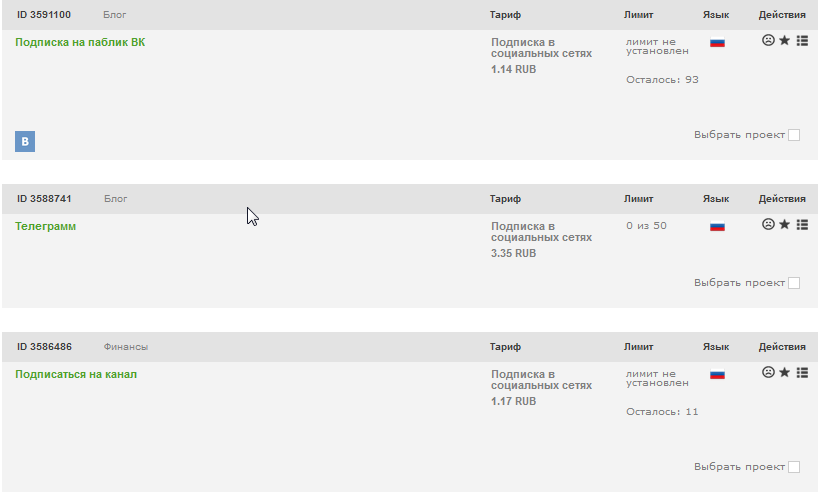Check Выбрать проект for Телеграмм project
This screenshot has width=818, height=492.
pos(794,283)
